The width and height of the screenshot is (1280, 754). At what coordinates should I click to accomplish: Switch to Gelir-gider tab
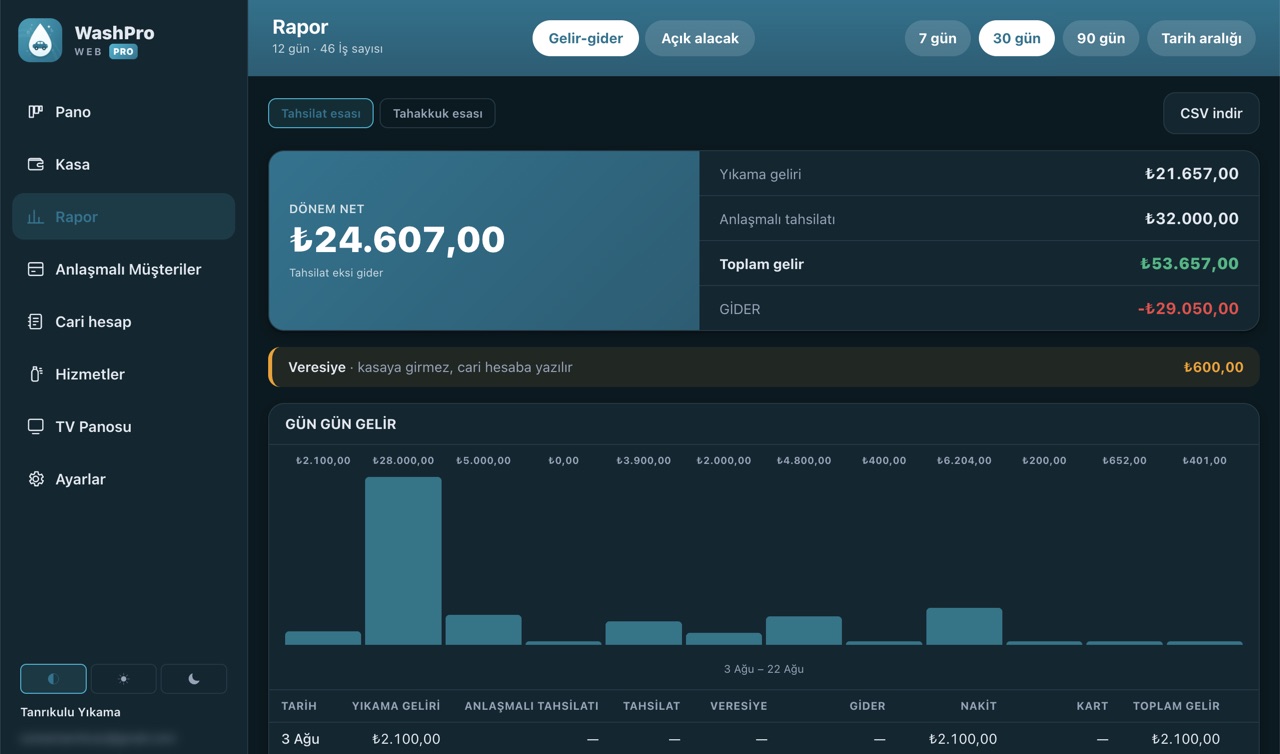[585, 38]
